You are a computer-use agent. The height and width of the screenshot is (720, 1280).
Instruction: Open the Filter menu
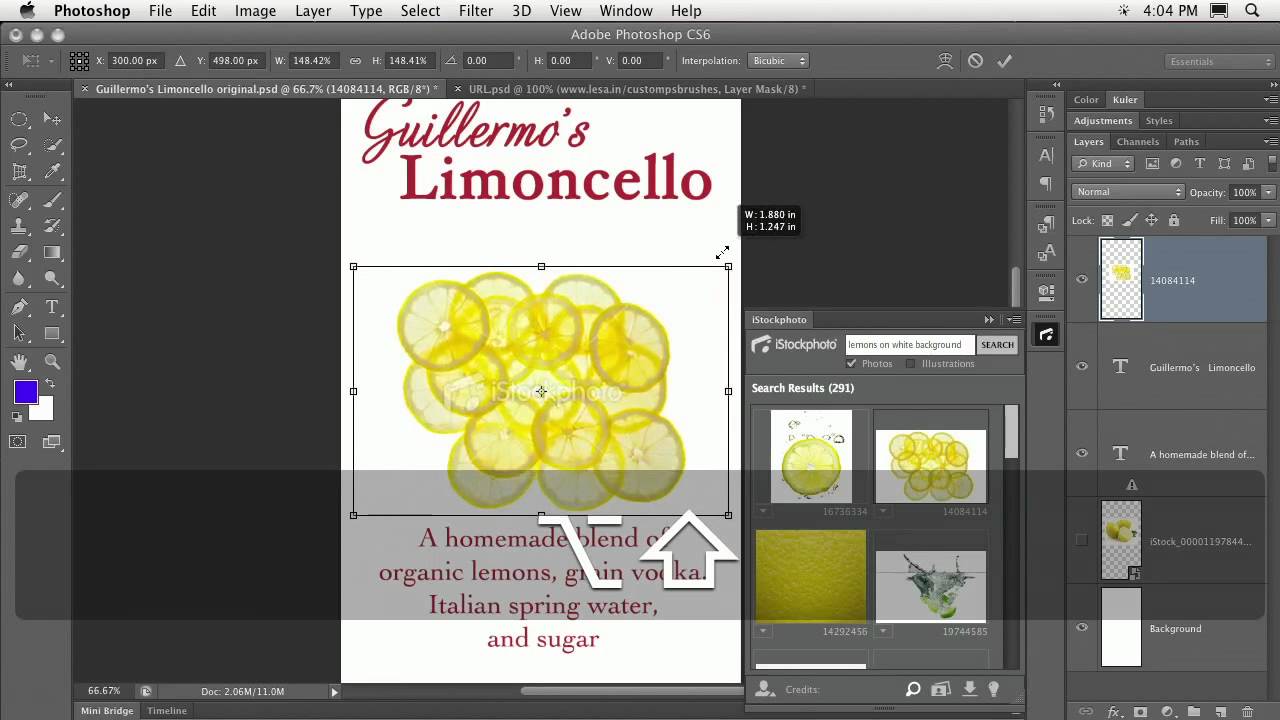pos(476,11)
